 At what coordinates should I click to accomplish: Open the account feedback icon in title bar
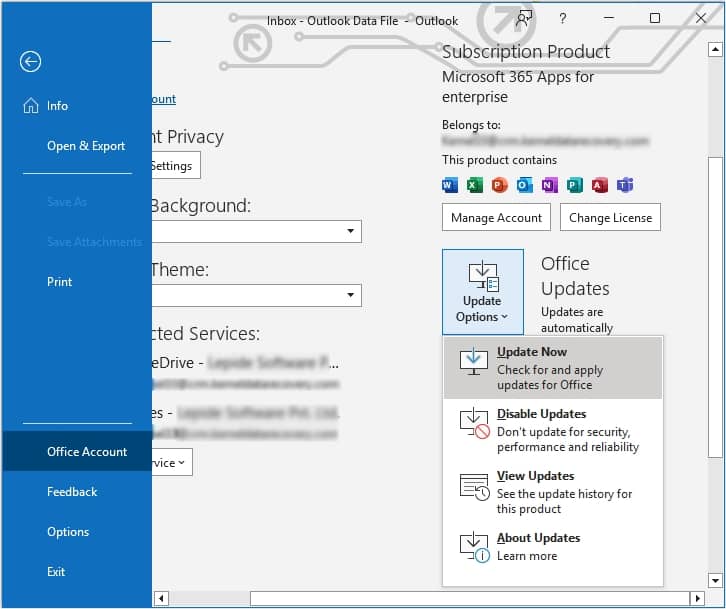[524, 19]
